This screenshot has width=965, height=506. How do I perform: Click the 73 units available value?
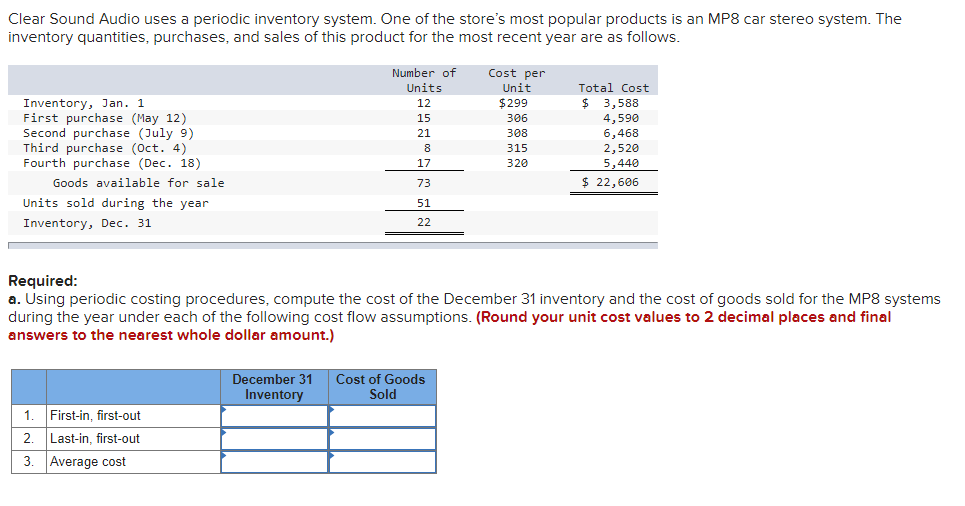click(424, 183)
